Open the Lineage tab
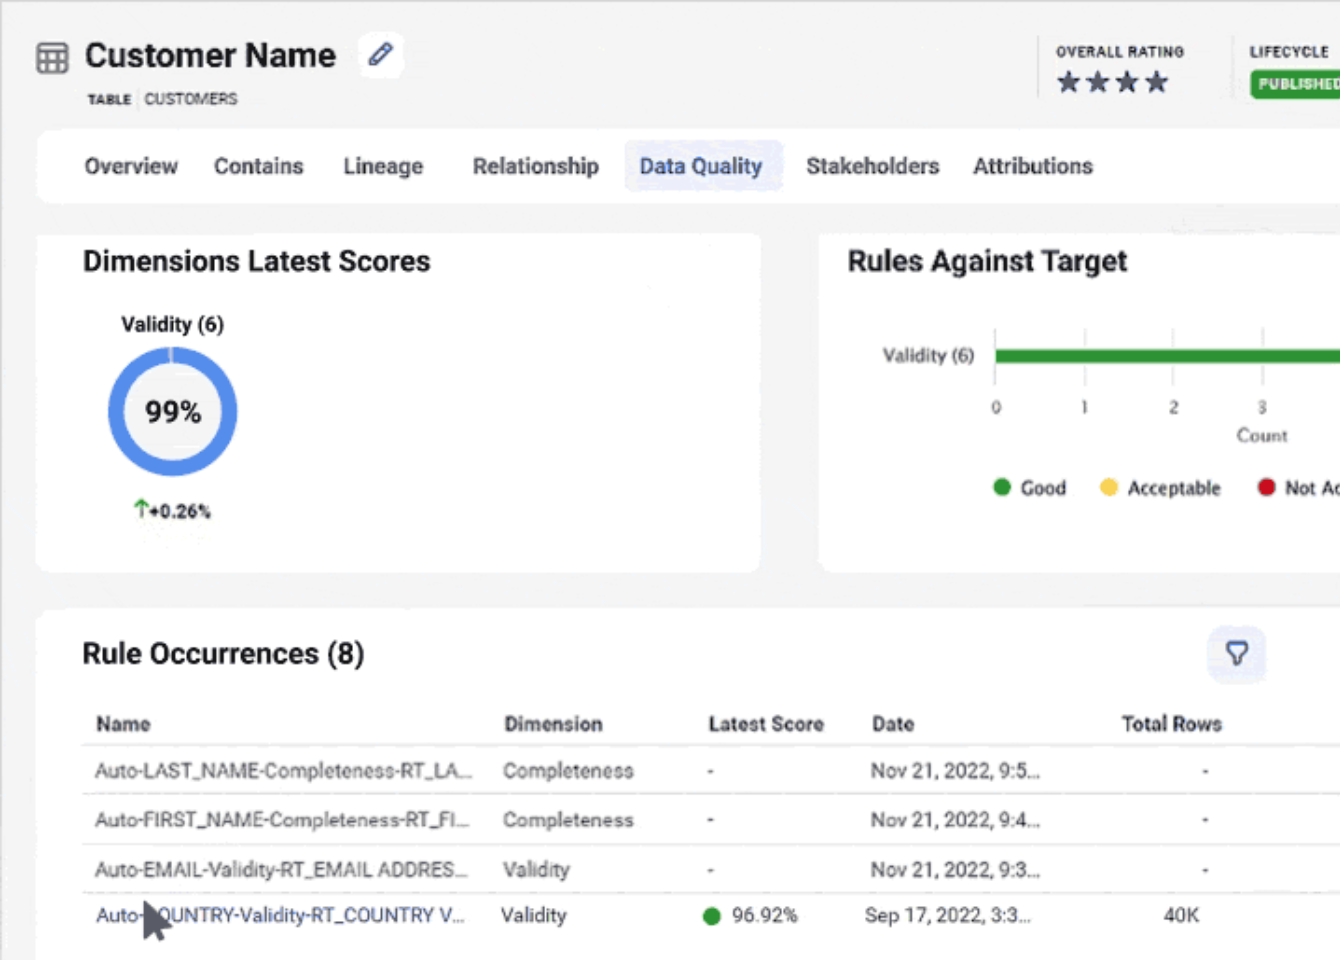The image size is (1340, 960). click(x=383, y=166)
